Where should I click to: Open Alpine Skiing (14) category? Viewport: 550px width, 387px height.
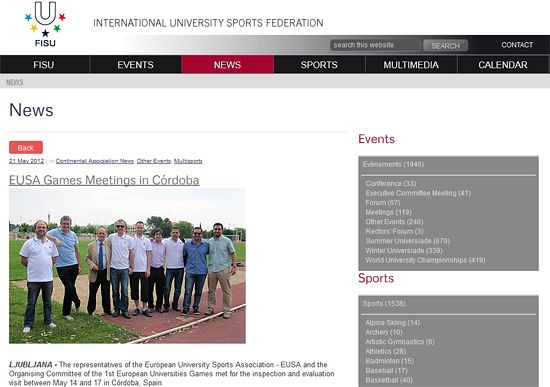393,323
